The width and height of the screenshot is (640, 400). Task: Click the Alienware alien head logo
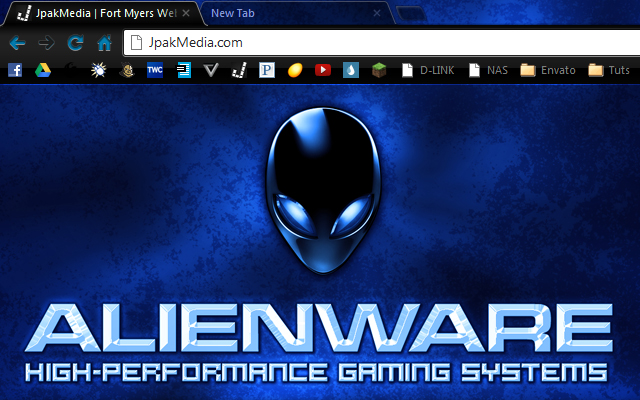(x=323, y=190)
